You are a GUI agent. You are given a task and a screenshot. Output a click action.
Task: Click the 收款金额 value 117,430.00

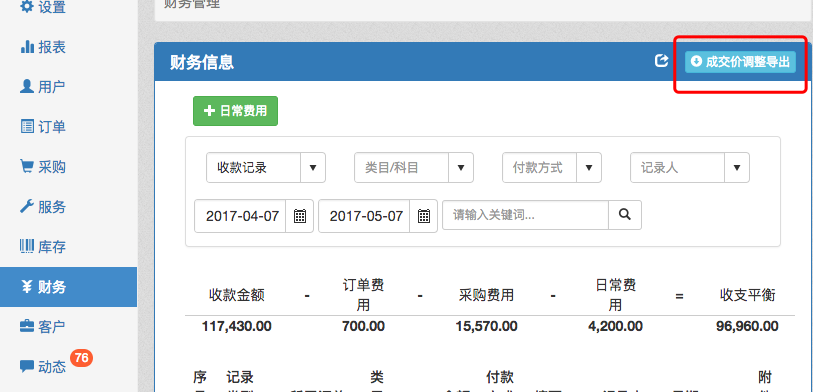point(236,326)
